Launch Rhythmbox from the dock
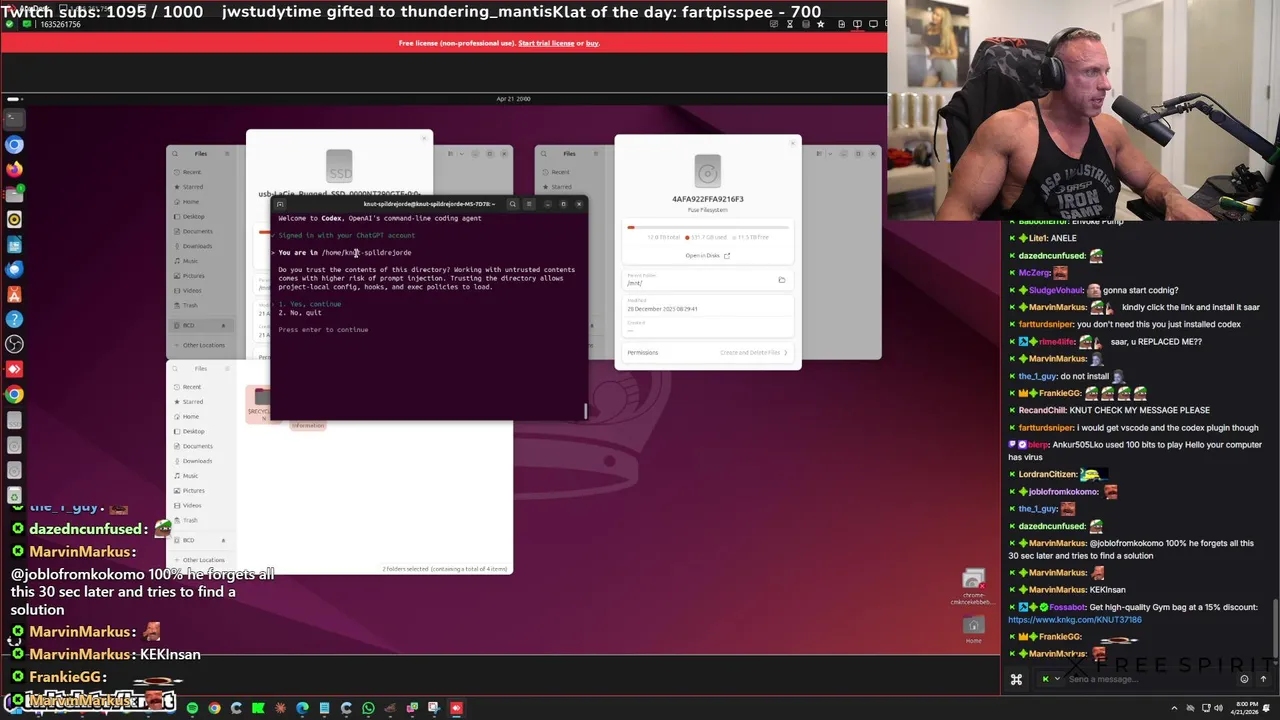This screenshot has height=720, width=1280. 14,220
